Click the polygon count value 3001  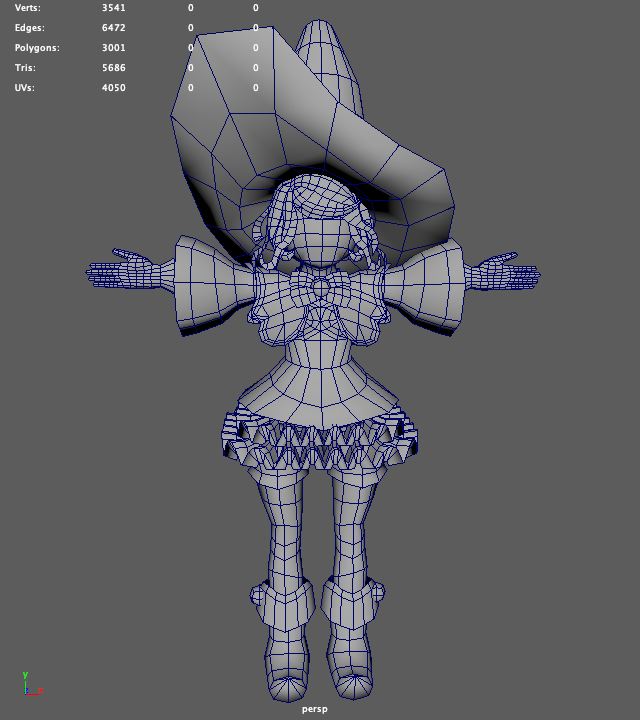(x=113, y=48)
